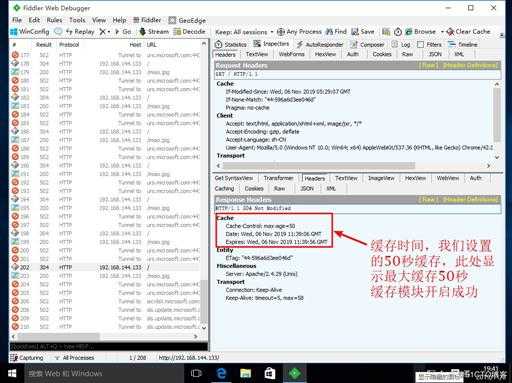The image size is (512, 383).
Task: Click the Find binoculars button
Action: (x=336, y=32)
